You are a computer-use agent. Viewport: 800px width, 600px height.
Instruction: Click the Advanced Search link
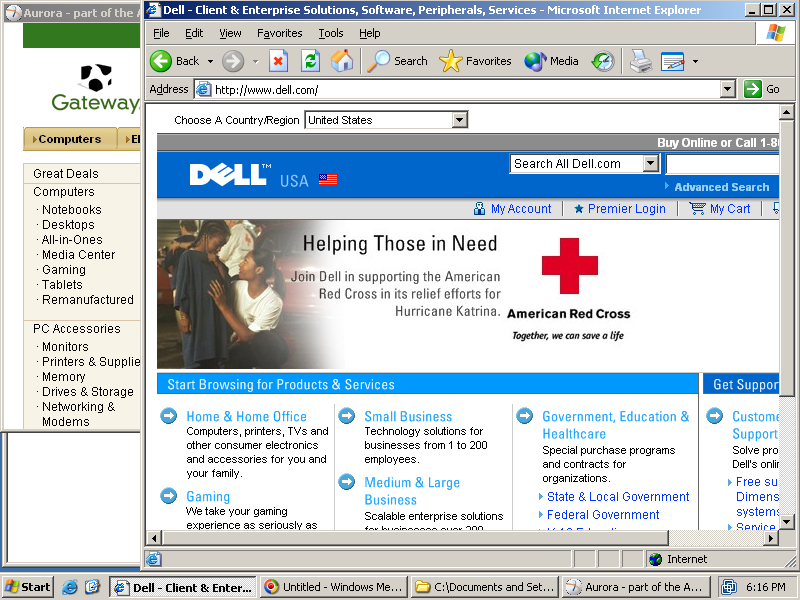pos(721,187)
